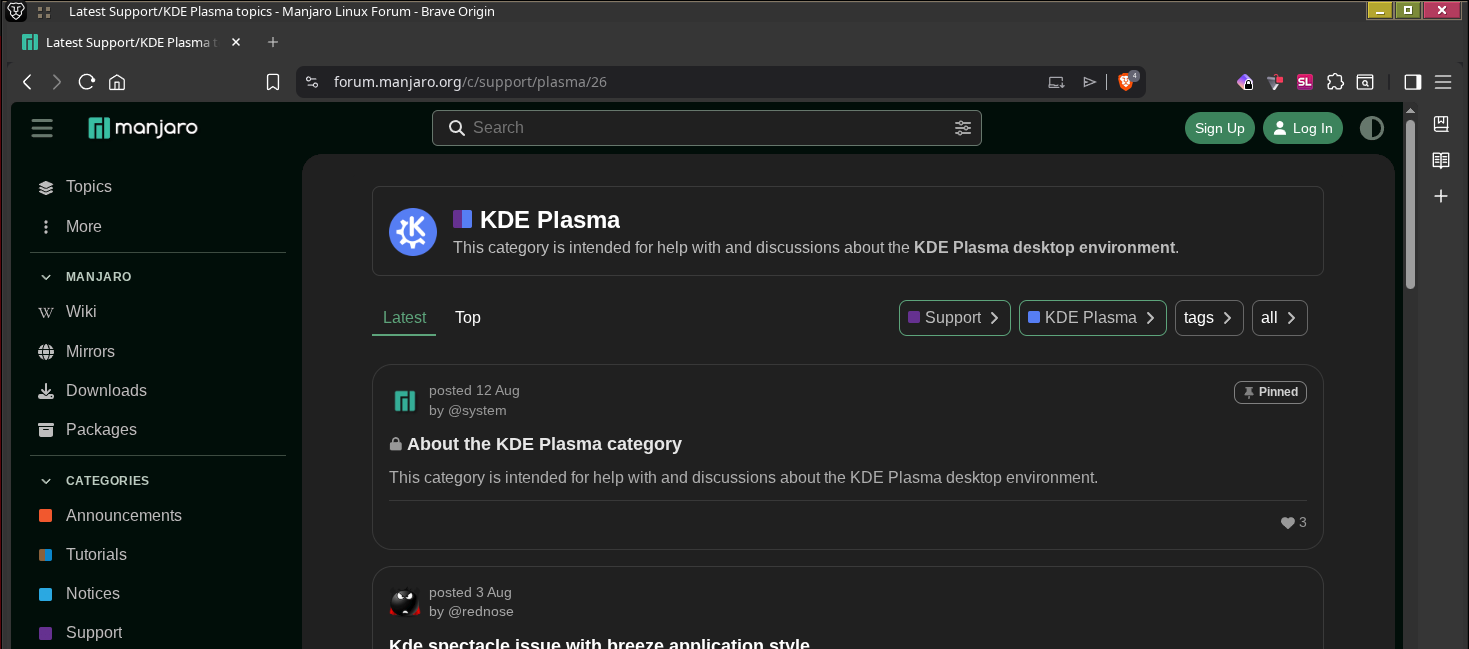Viewport: 1469px width, 649px height.
Task: Click the send/share arrow in address bar
Action: click(1090, 82)
